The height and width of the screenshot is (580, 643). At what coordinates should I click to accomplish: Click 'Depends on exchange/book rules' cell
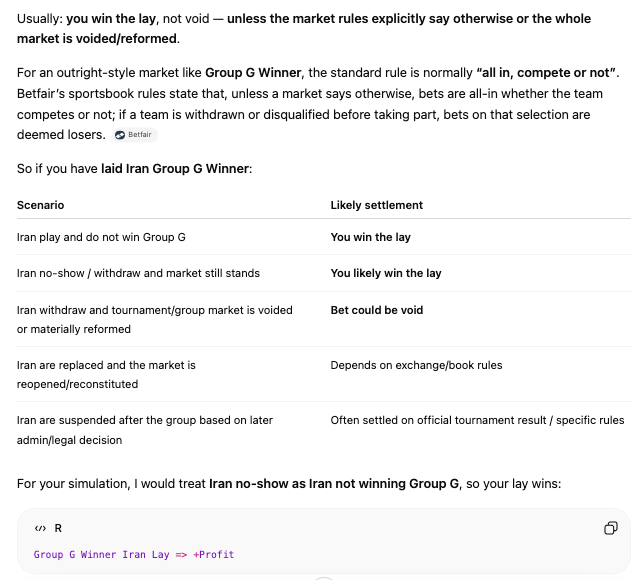pos(416,365)
